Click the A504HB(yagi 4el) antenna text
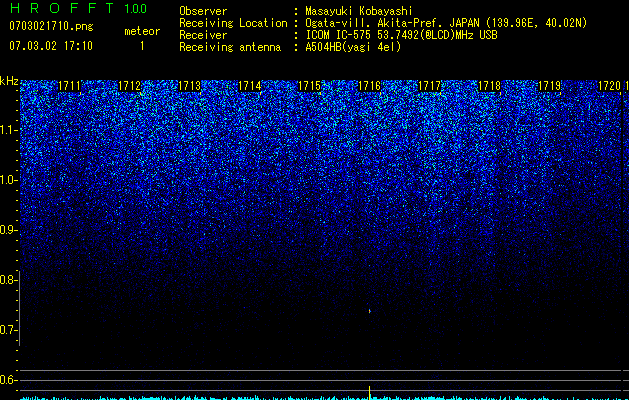 tap(353, 47)
